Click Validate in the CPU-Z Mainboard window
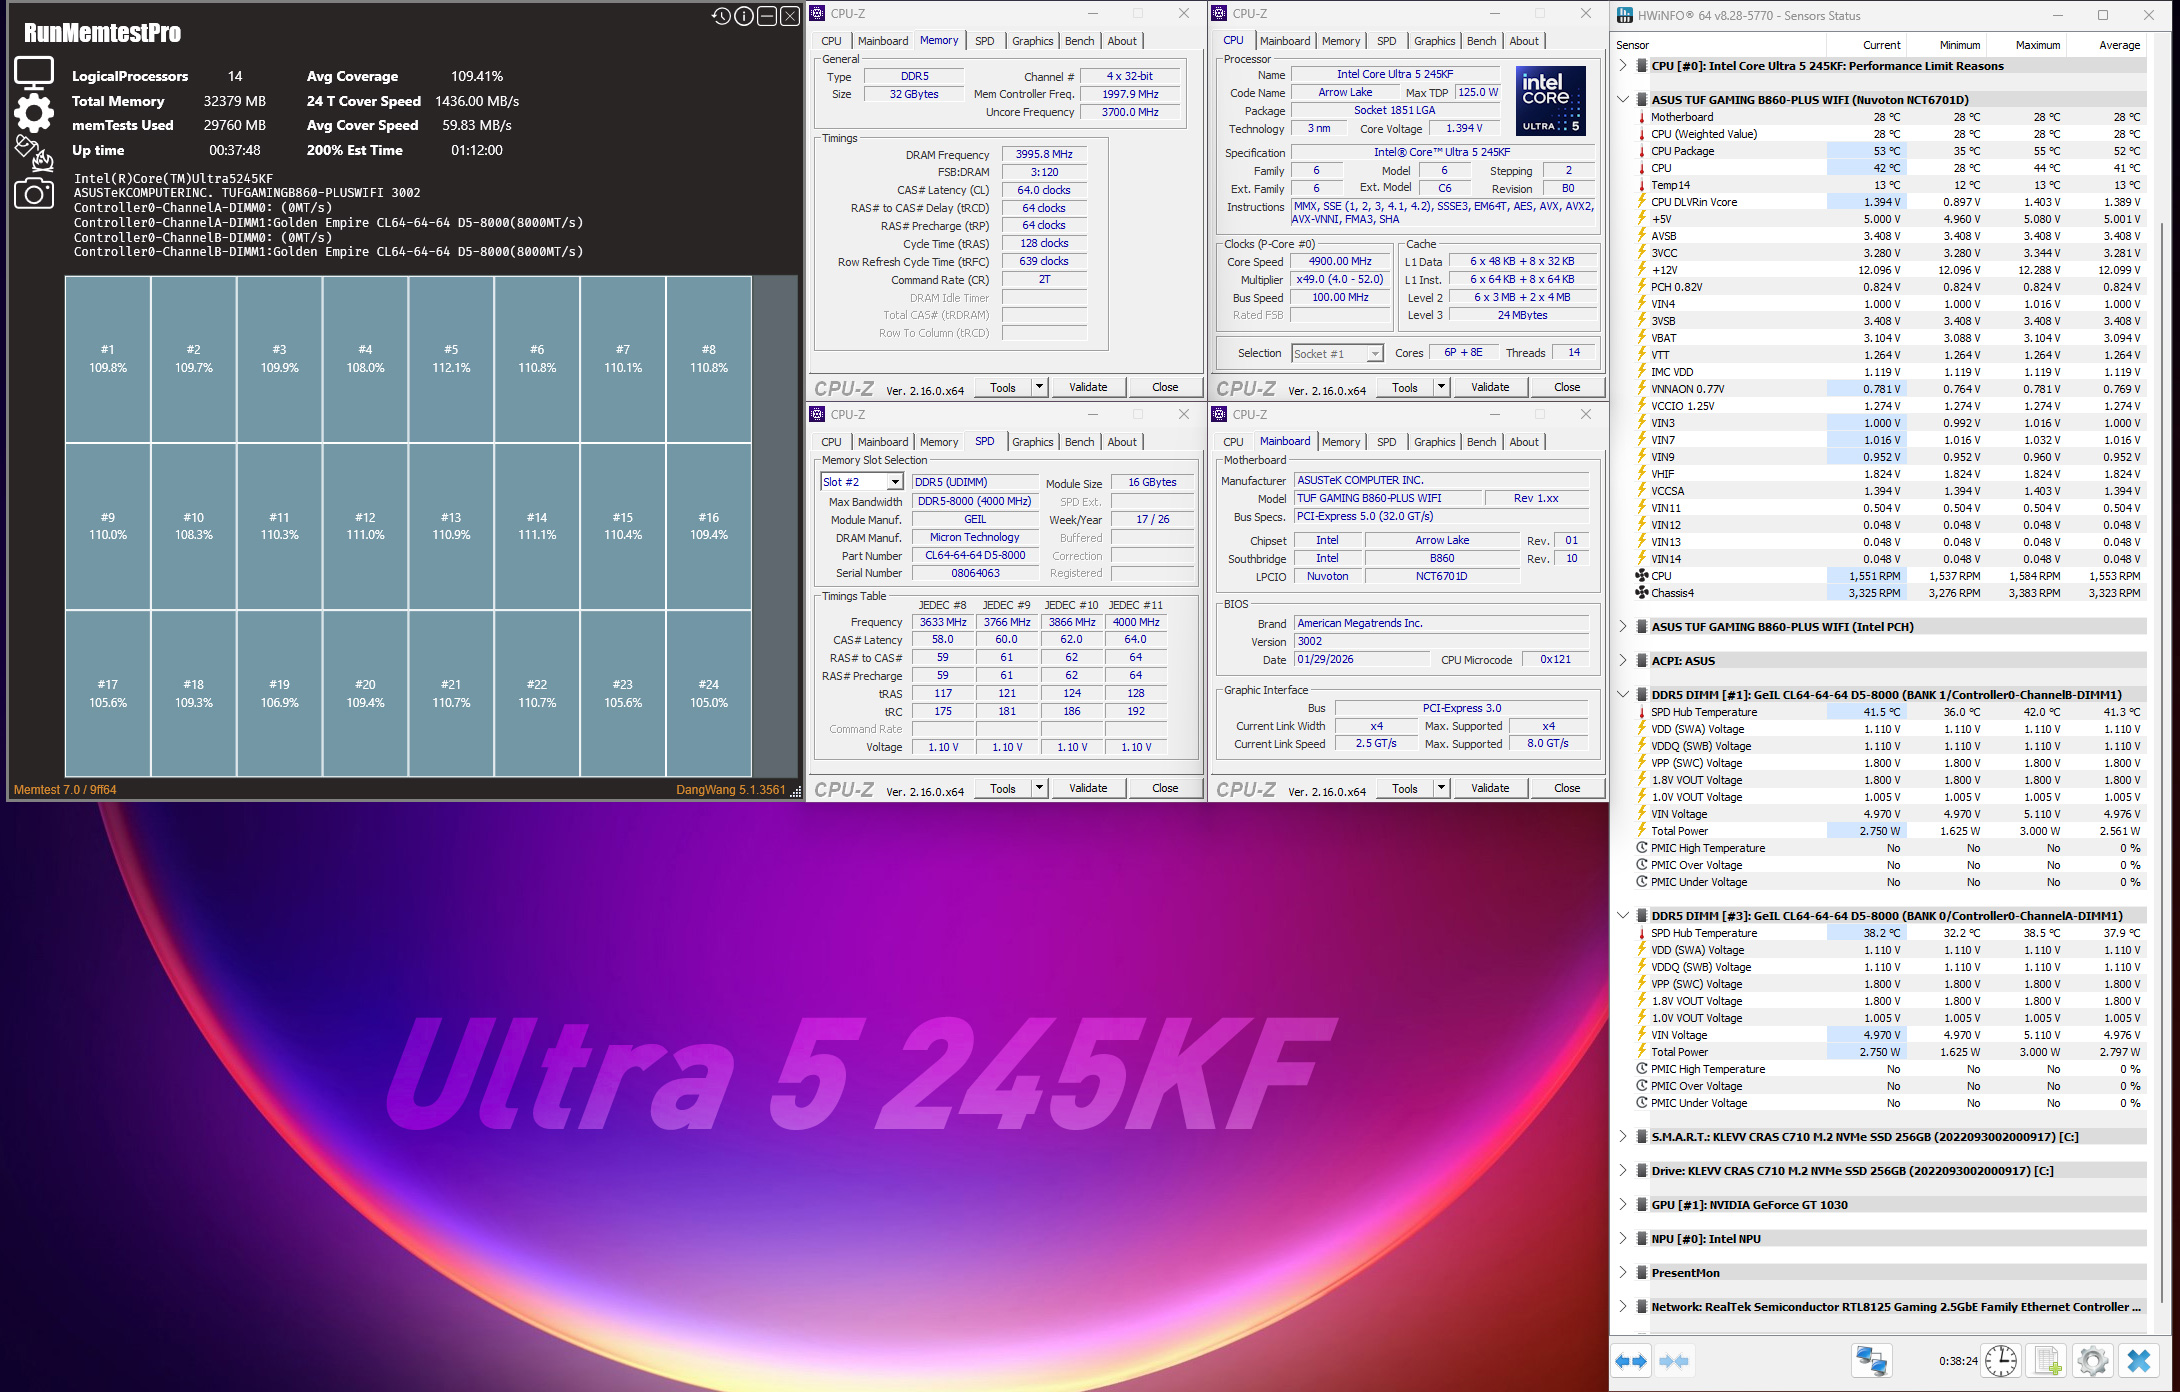The image size is (2180, 1392). tap(1490, 788)
